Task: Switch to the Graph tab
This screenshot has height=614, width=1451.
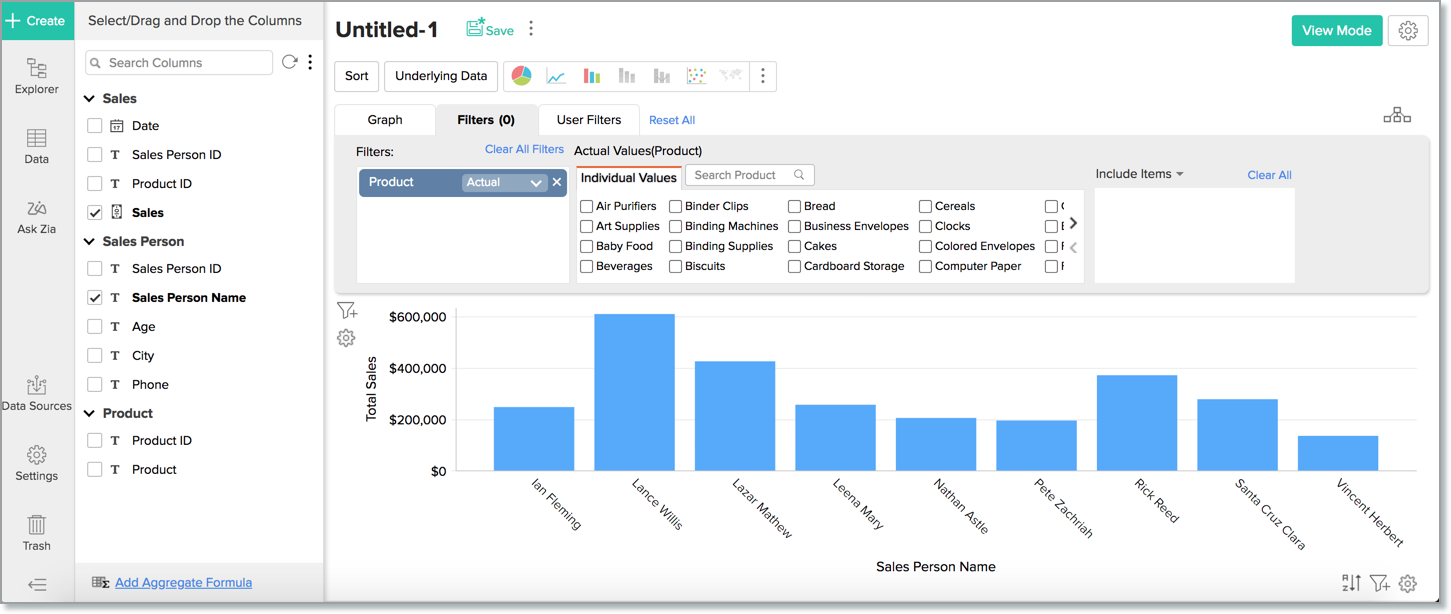Action: click(x=385, y=120)
